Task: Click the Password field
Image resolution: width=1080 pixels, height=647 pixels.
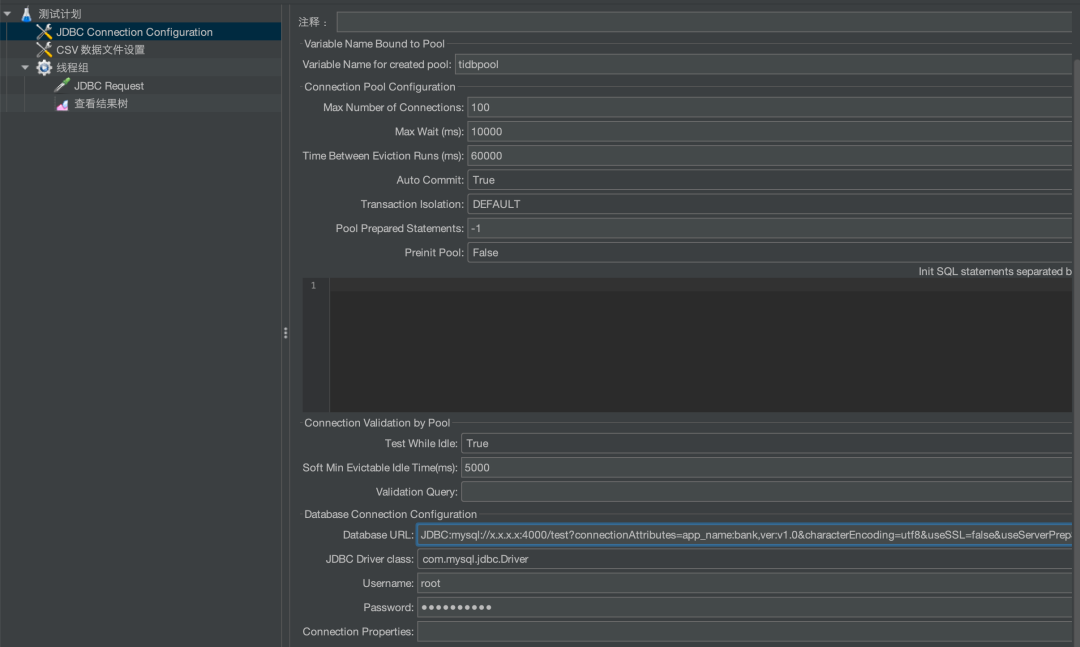Action: [x=744, y=607]
